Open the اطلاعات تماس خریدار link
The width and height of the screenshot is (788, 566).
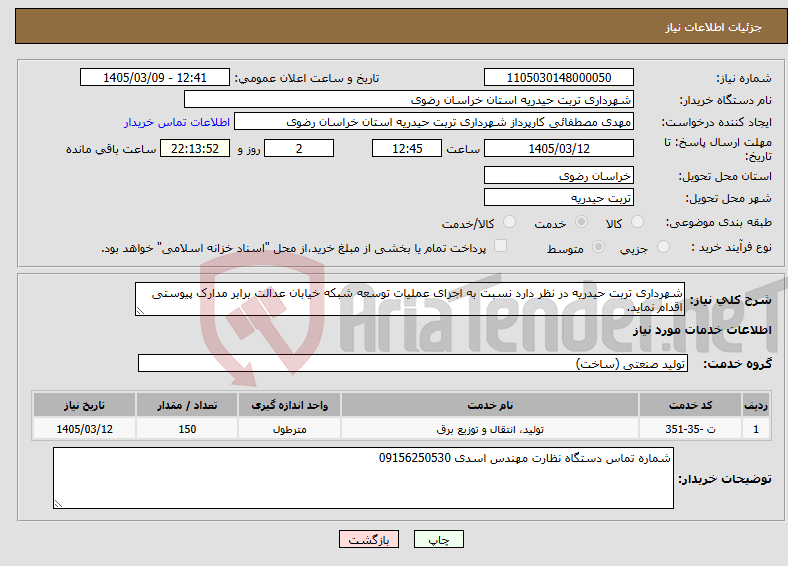tap(177, 122)
